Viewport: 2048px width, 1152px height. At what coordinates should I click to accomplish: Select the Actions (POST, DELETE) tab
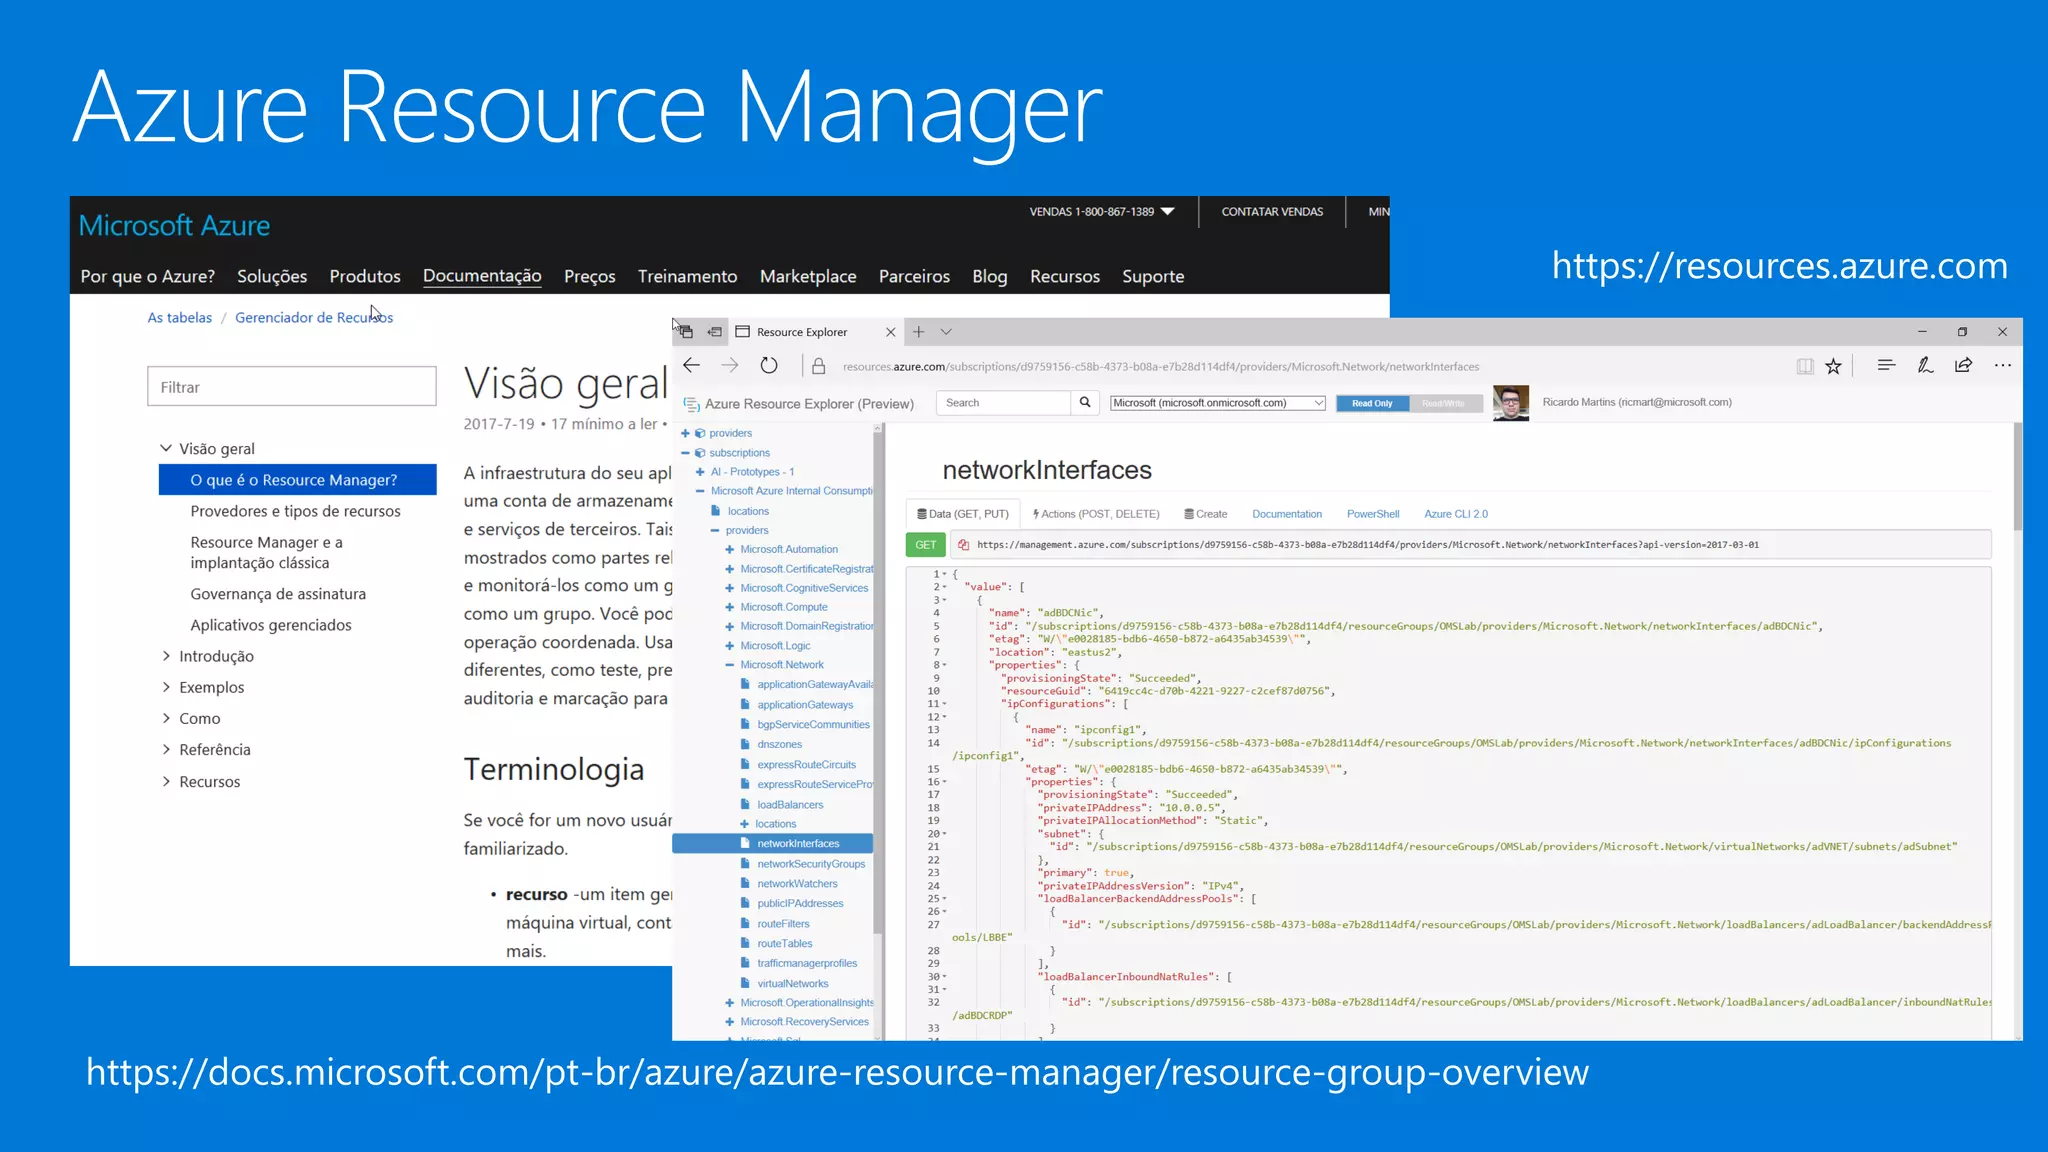tap(1096, 514)
